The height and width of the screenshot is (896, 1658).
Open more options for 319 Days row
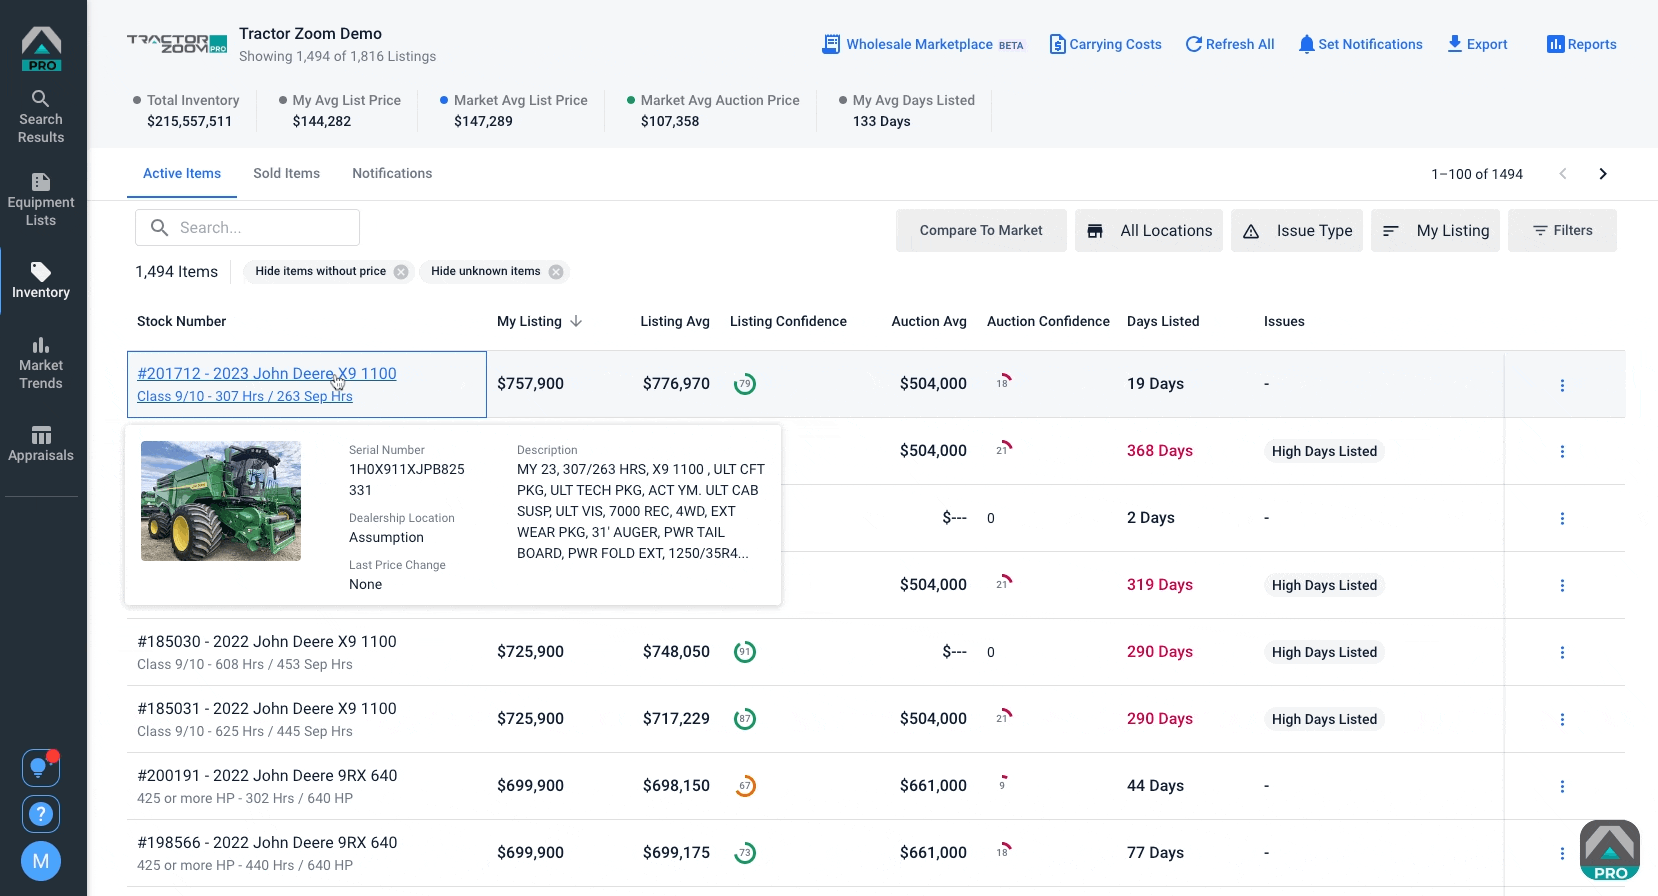1562,585
